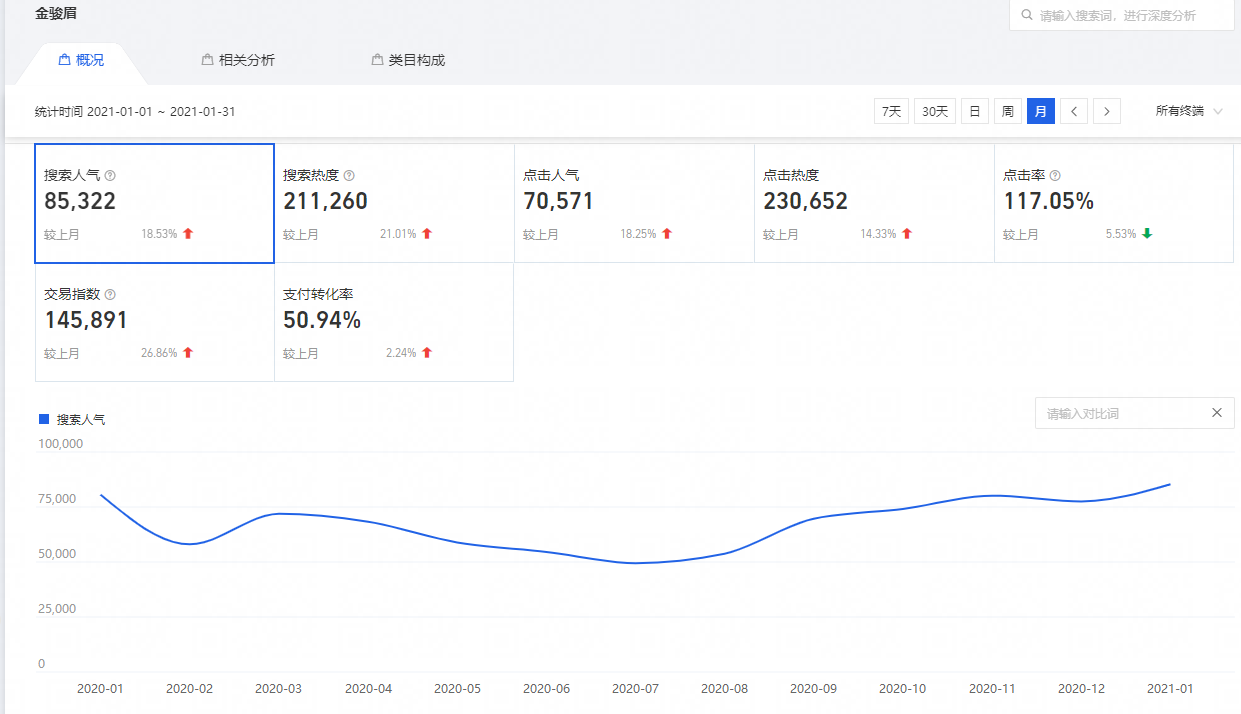Viewport: 1241px width, 714px height.
Task: Select the 点击热度 metric card
Action: [x=874, y=203]
